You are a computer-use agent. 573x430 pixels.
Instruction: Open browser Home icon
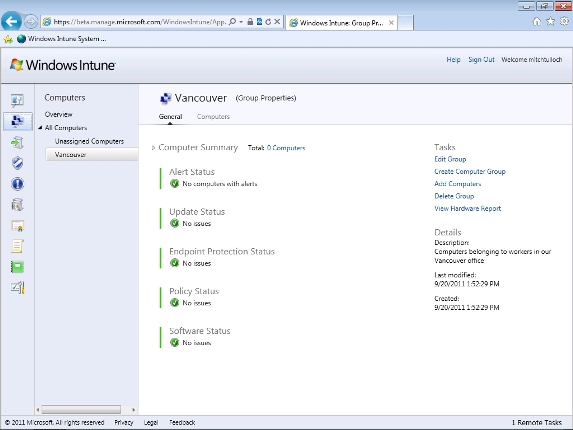[x=536, y=22]
